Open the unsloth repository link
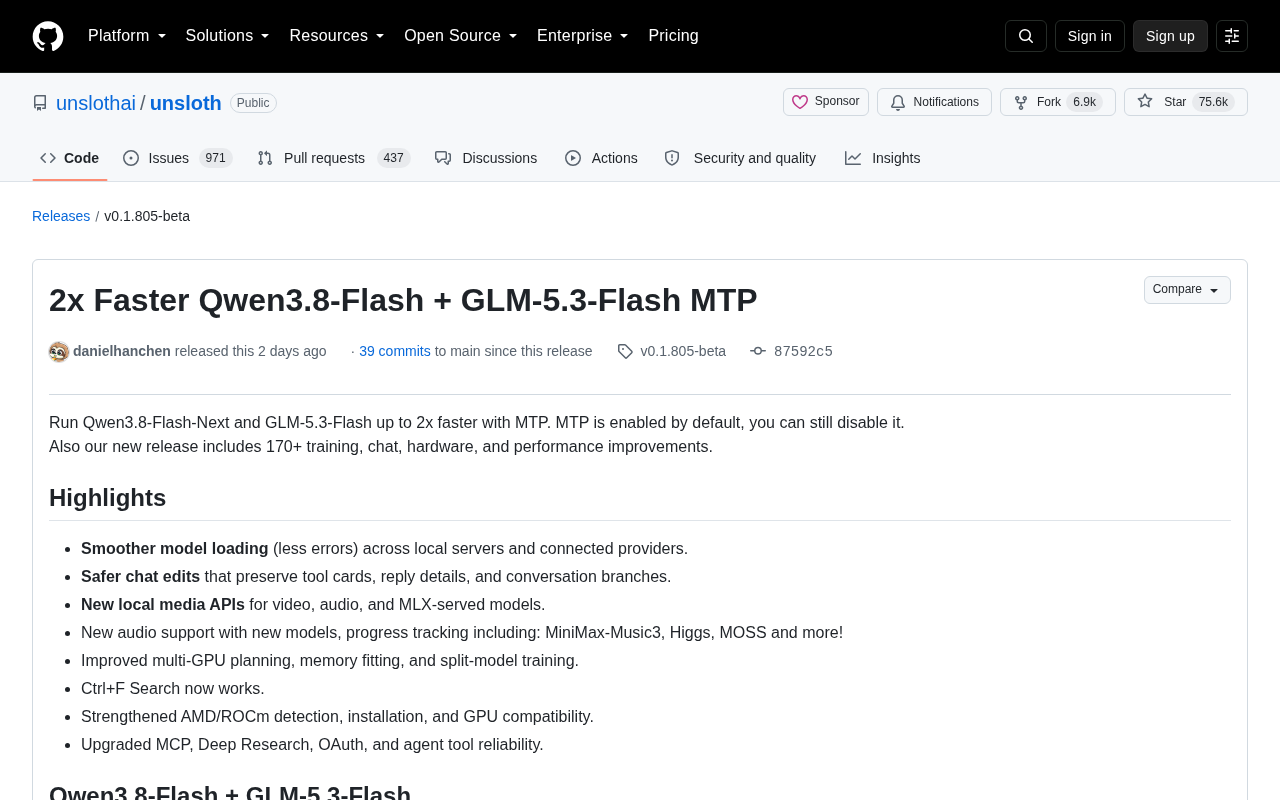1280x800 pixels. click(x=186, y=103)
